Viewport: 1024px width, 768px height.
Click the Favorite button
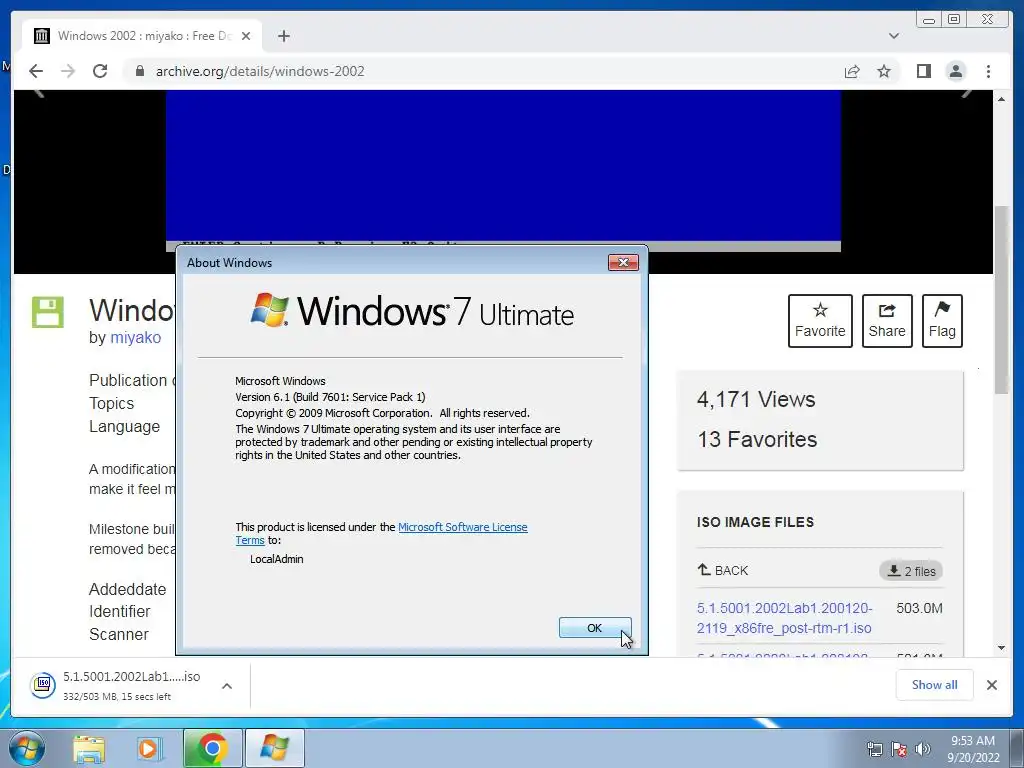coord(820,321)
